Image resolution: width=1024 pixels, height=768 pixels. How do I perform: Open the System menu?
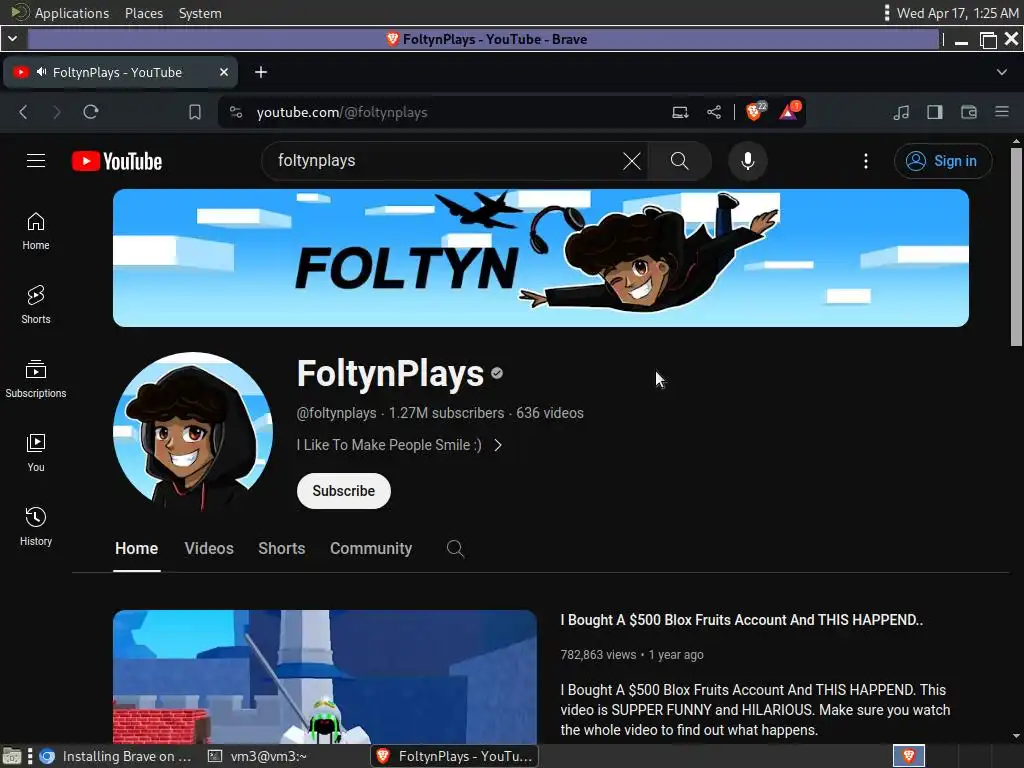point(200,13)
